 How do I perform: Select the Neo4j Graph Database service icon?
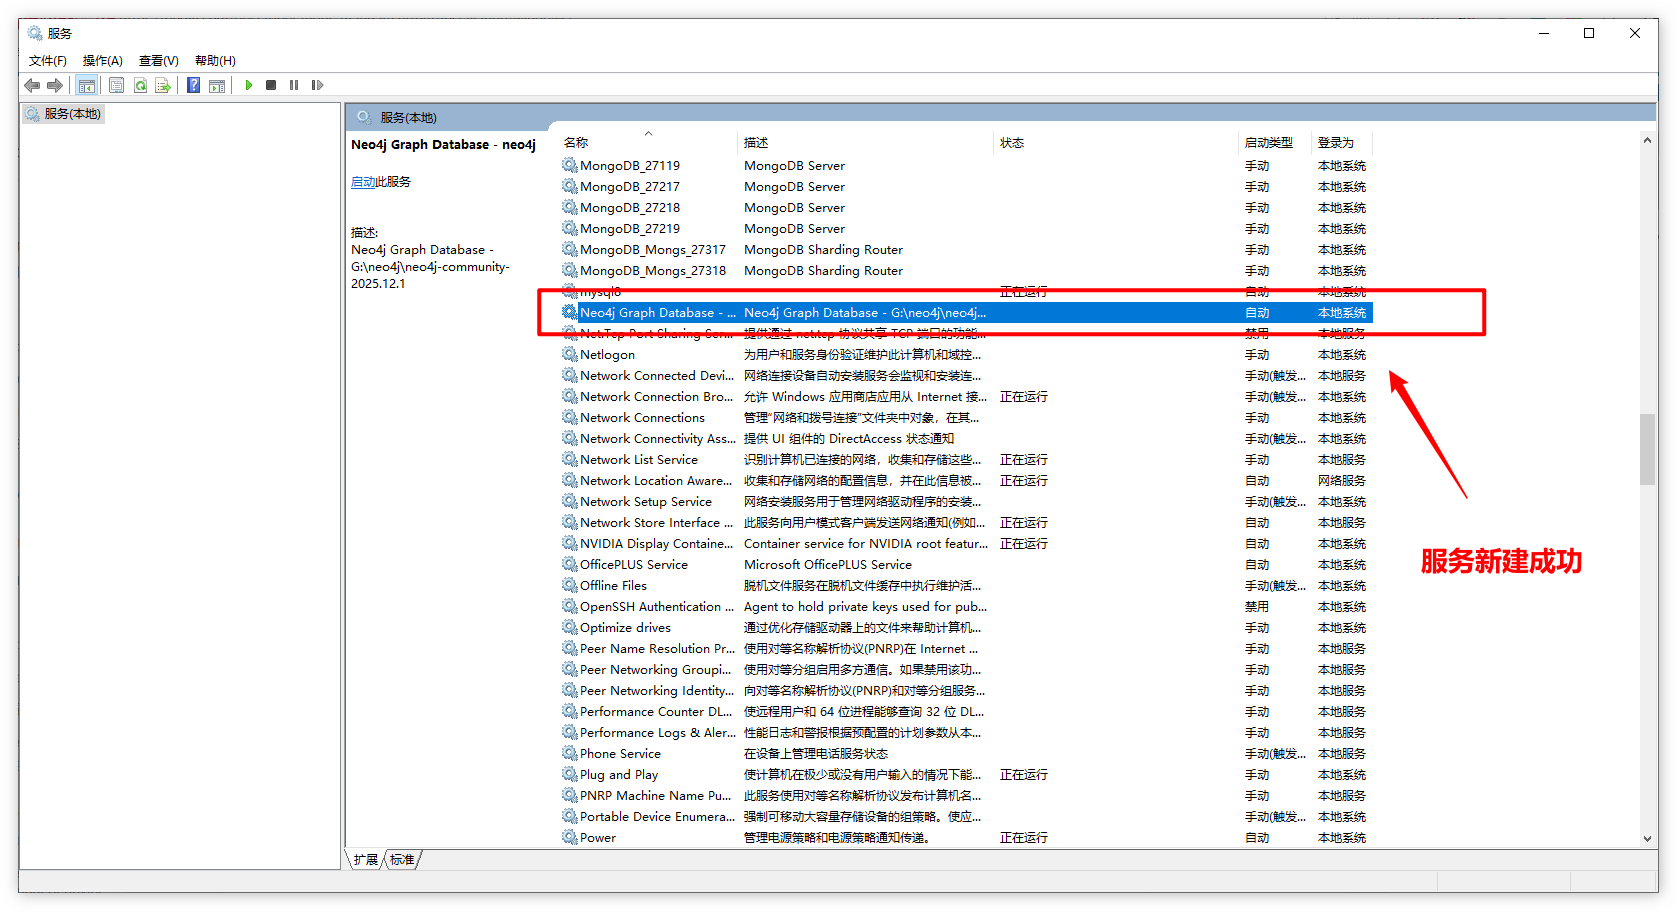(x=570, y=313)
